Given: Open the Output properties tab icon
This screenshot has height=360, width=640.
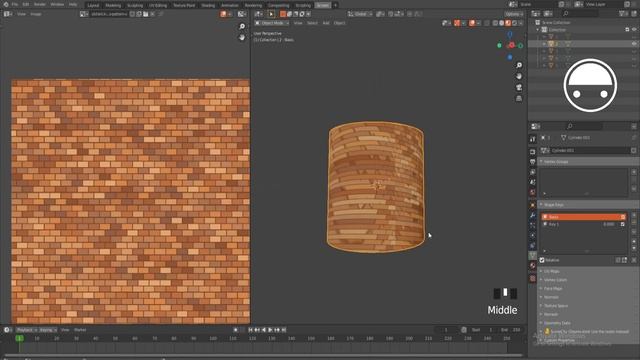Looking at the screenshot, I should tap(533, 162).
